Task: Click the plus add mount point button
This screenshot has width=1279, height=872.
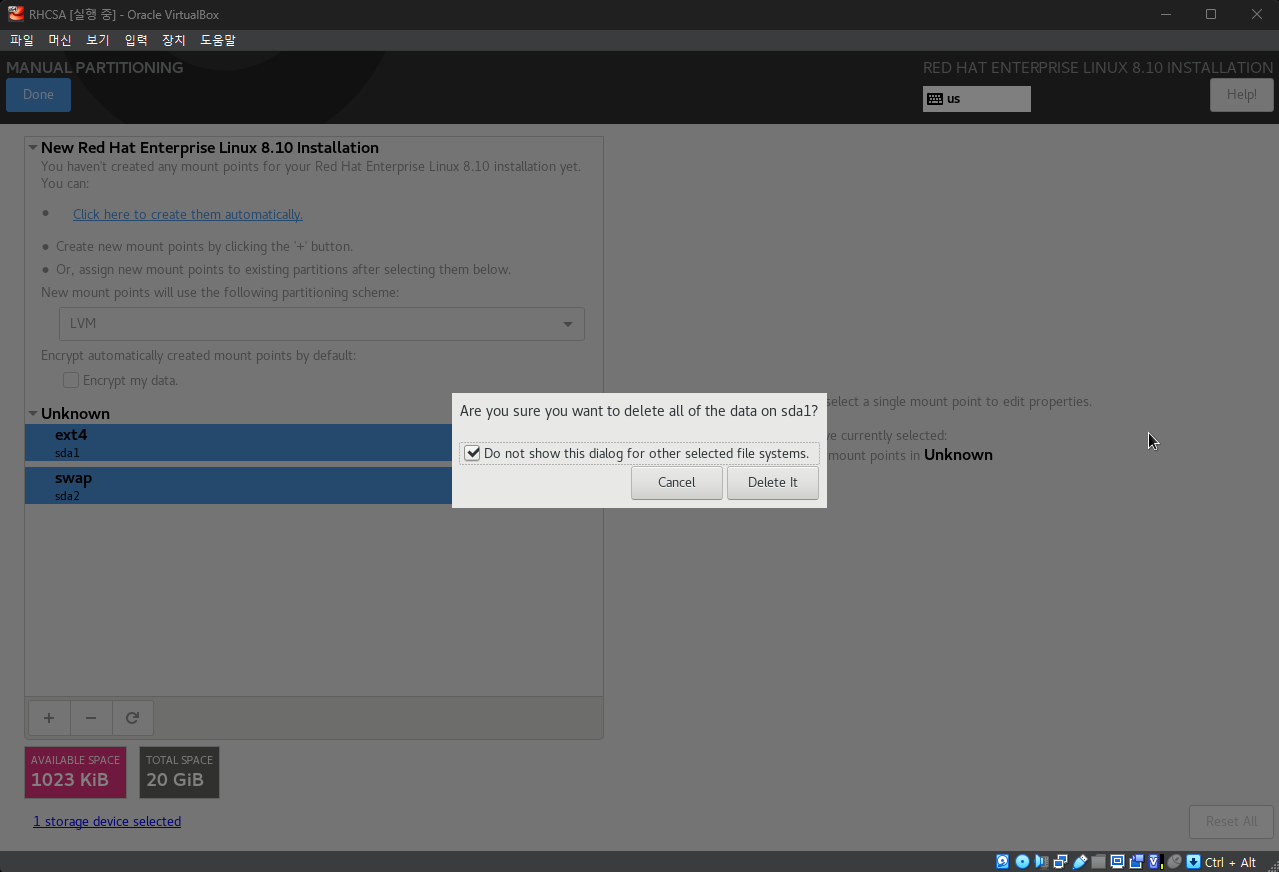Action: pyautogui.click(x=49, y=718)
